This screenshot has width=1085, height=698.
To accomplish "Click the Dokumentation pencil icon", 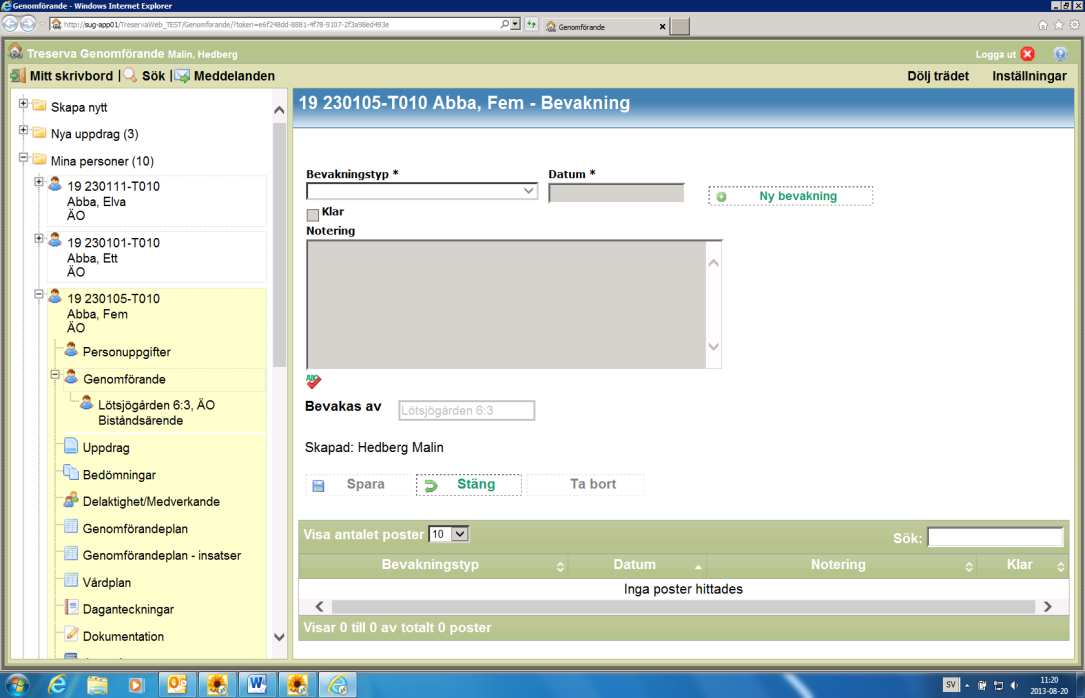I will 71,634.
